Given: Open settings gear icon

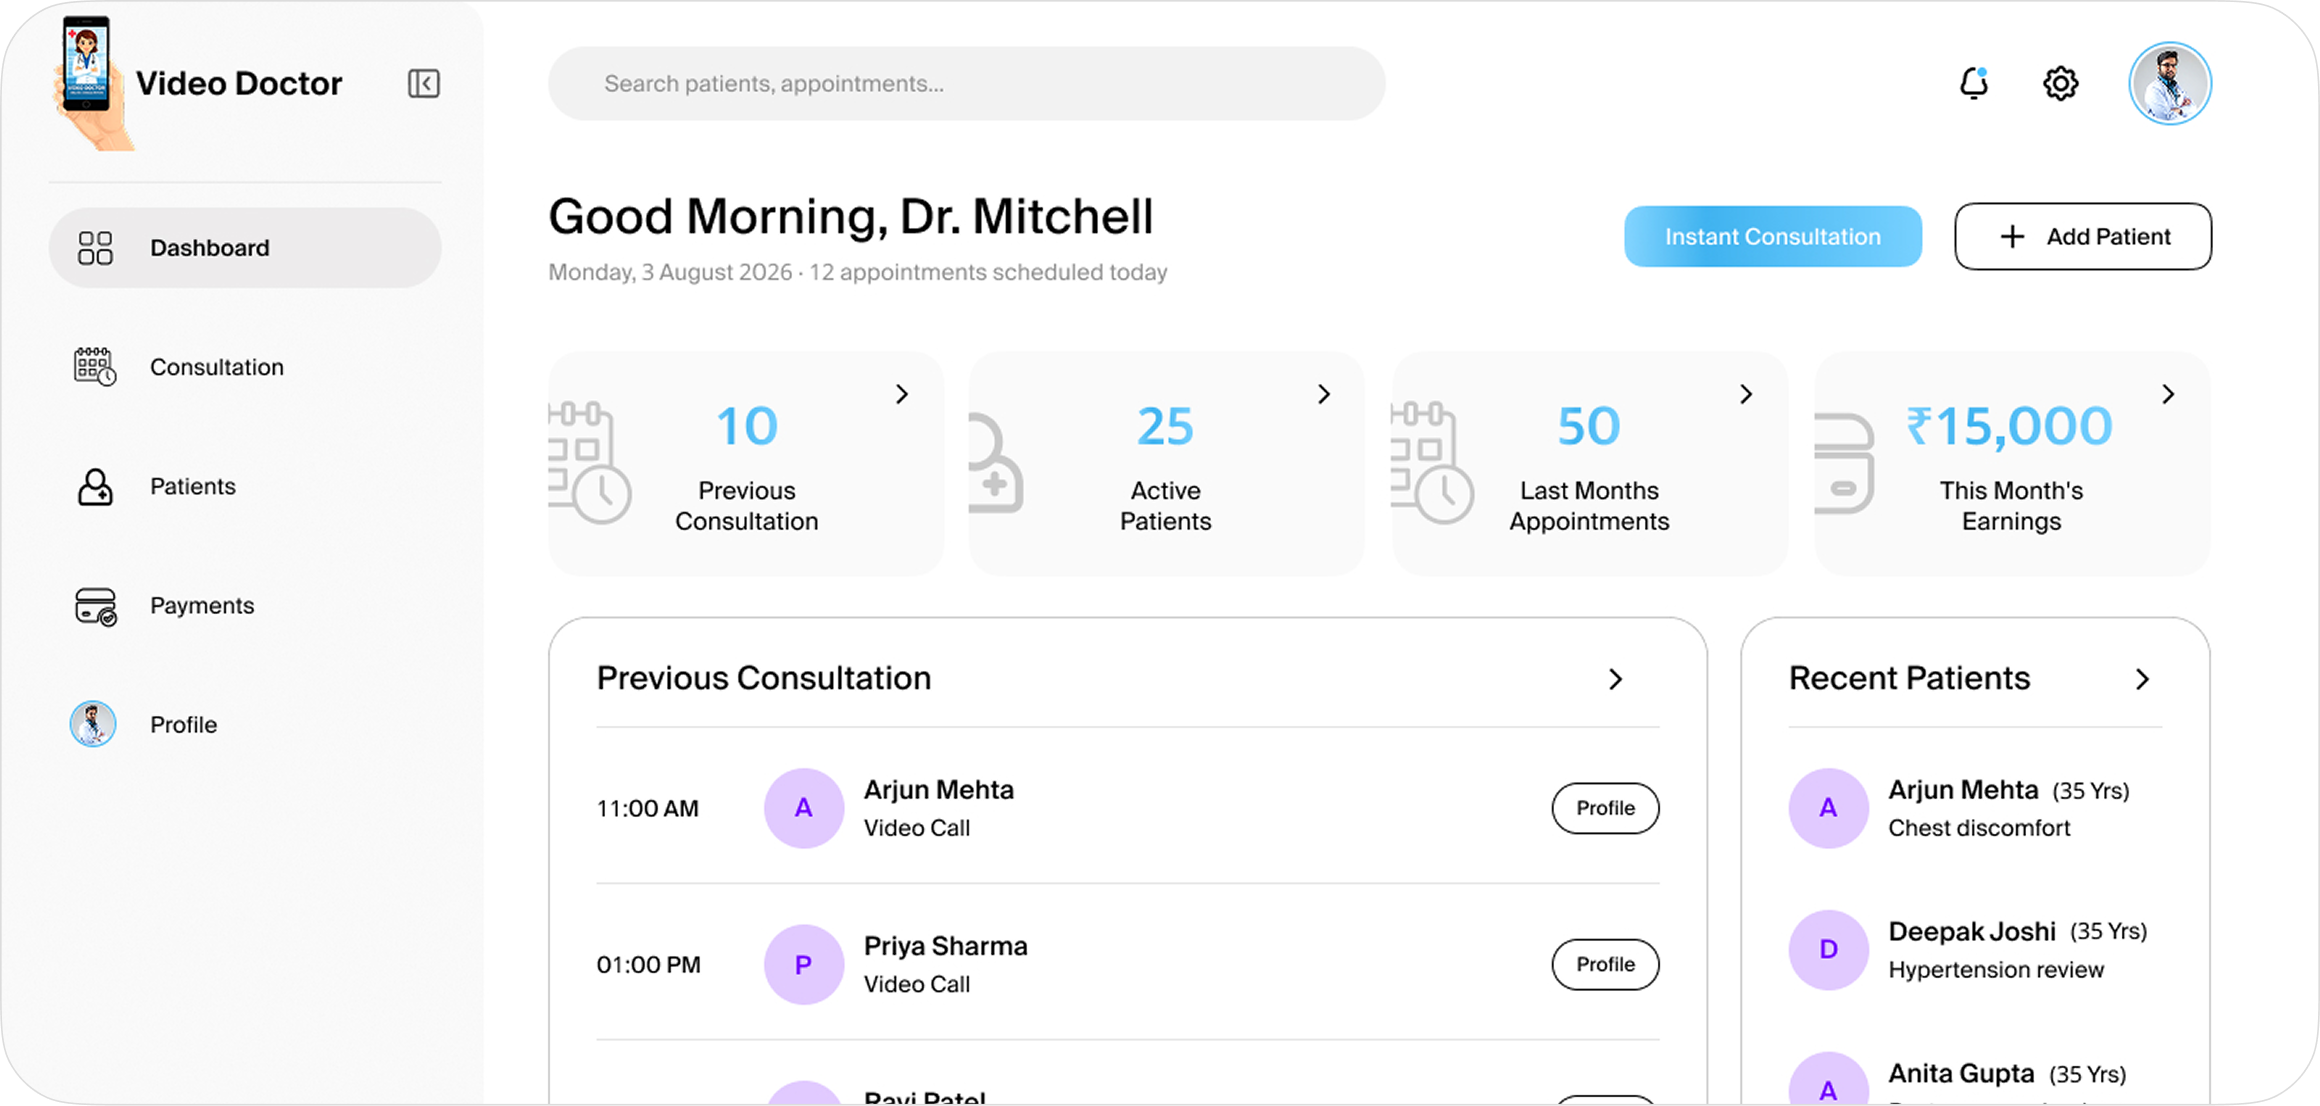Looking at the screenshot, I should click(2060, 83).
